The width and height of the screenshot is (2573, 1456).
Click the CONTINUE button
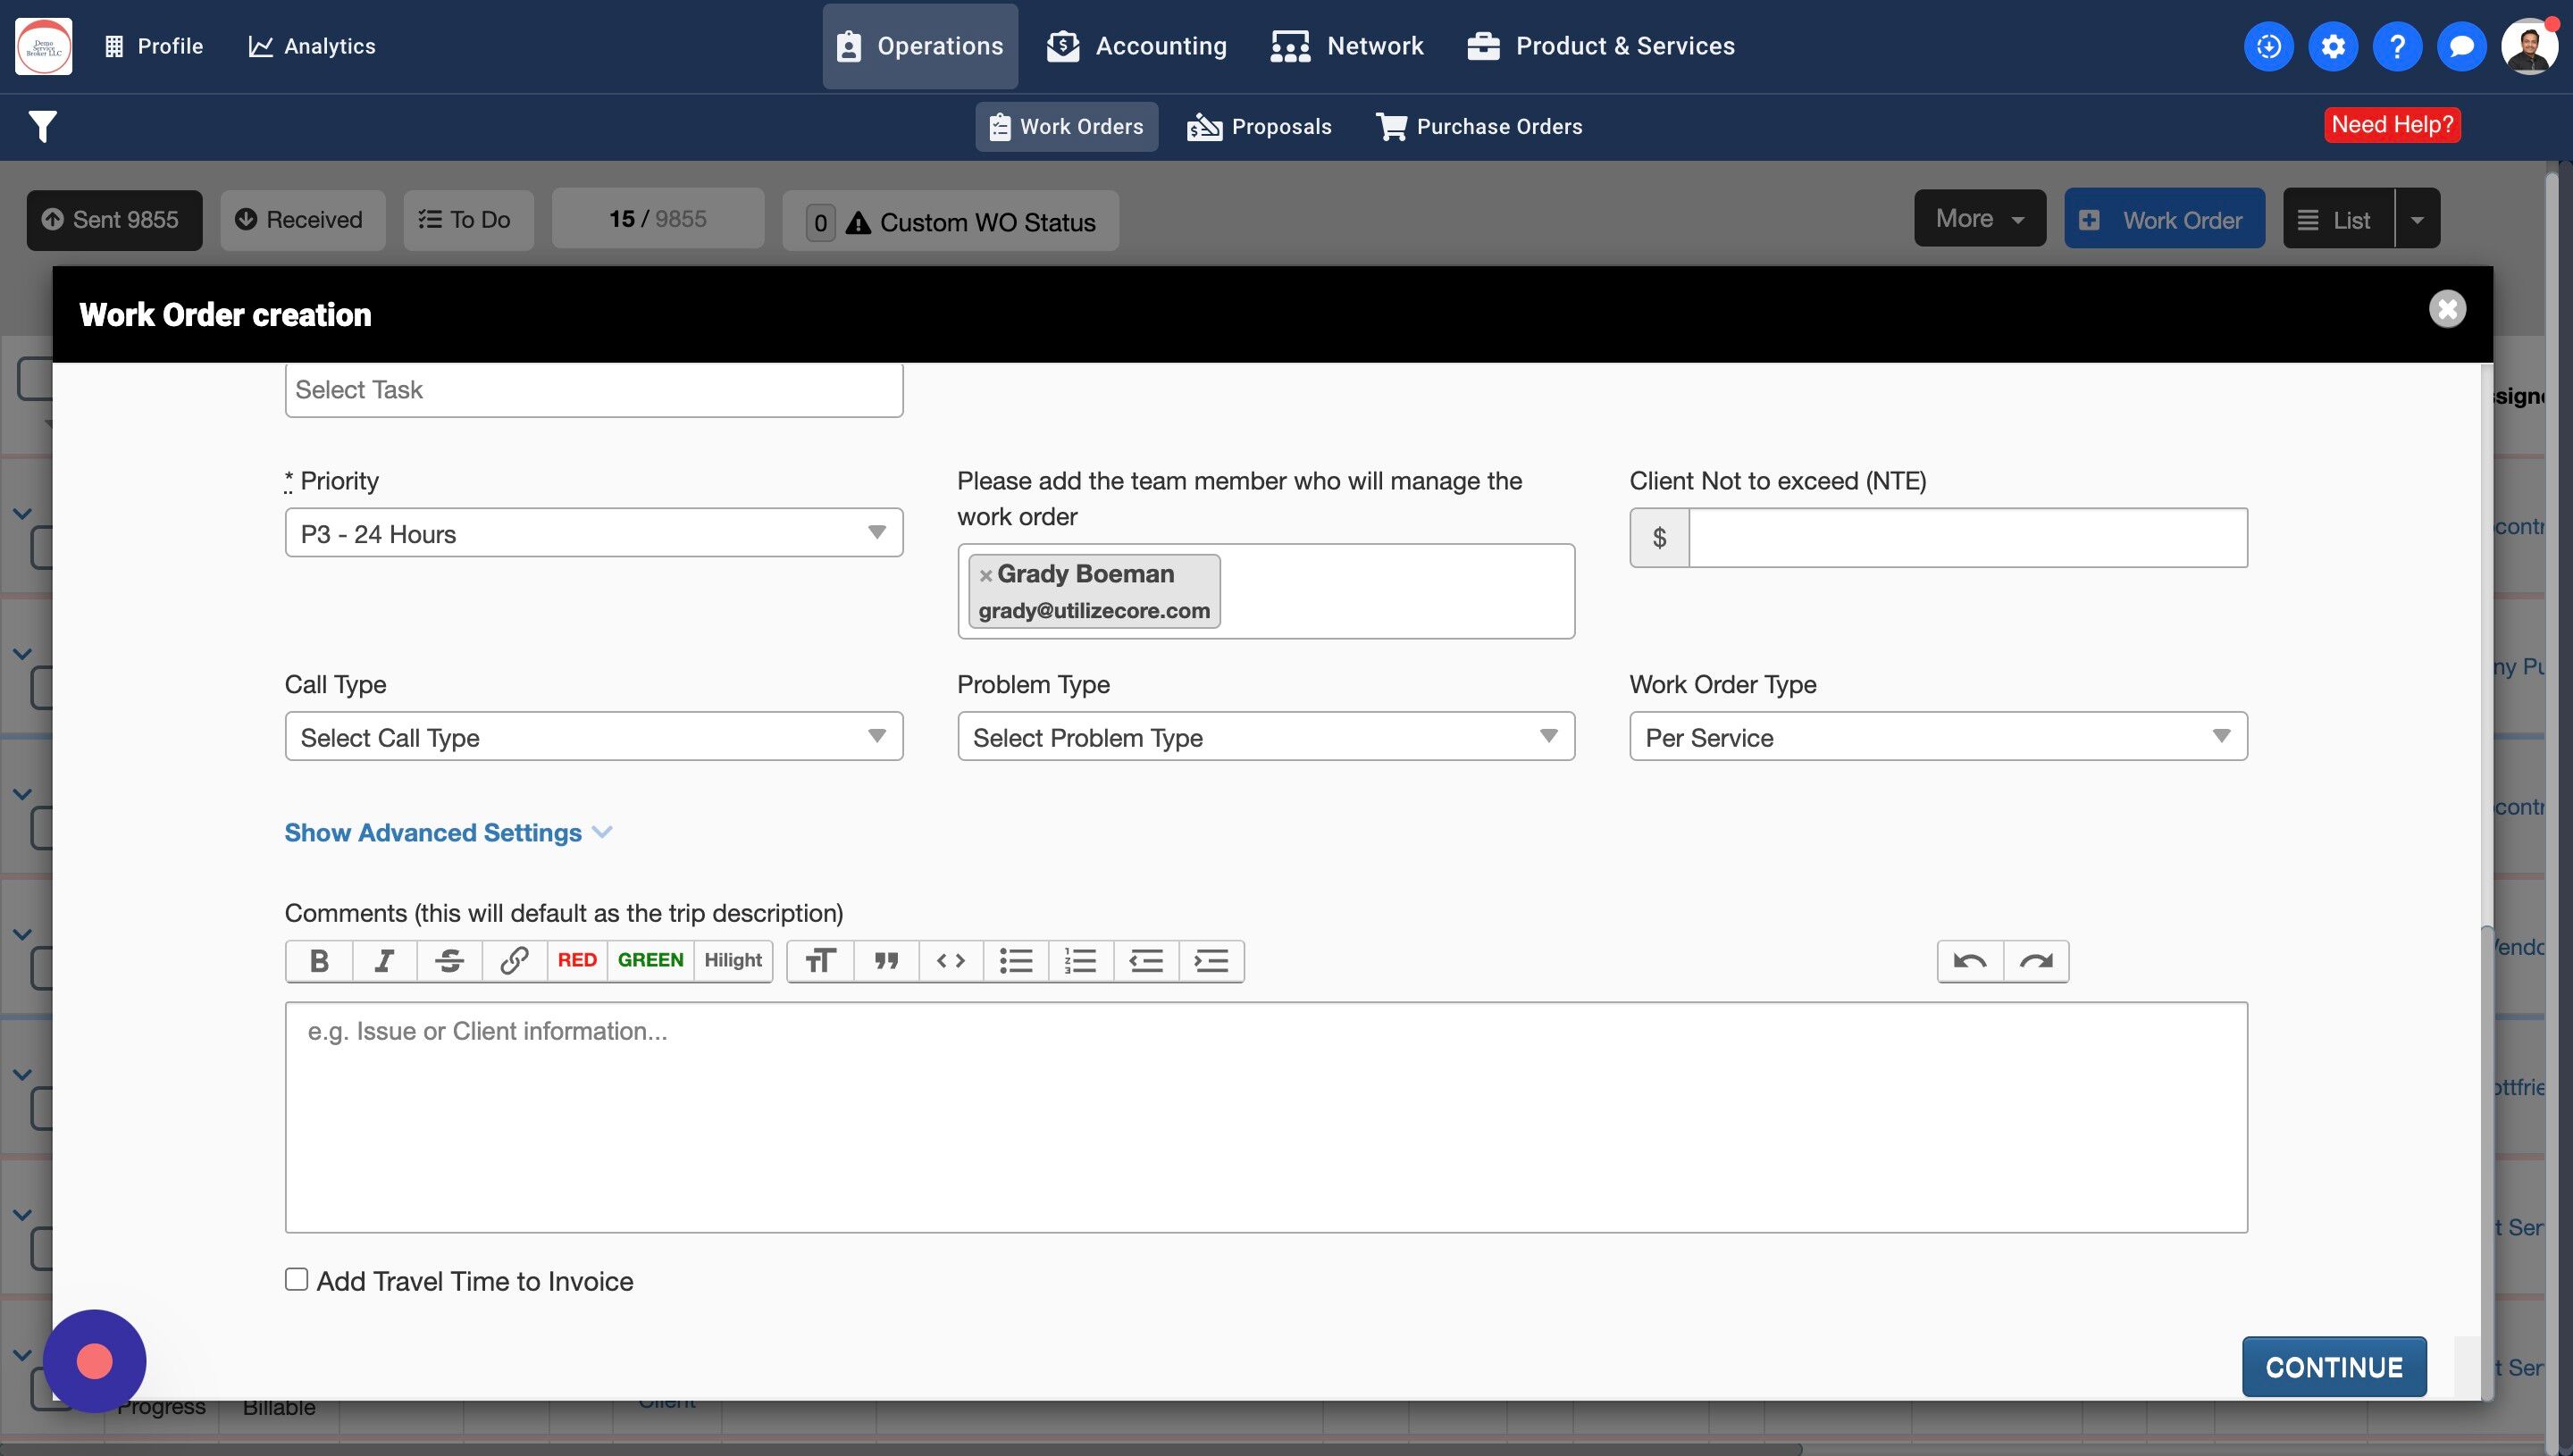point(2333,1366)
